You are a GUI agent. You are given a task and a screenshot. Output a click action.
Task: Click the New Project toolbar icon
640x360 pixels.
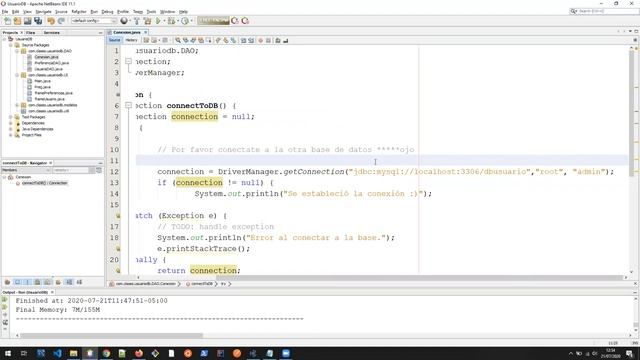pyautogui.click(x=17, y=21)
